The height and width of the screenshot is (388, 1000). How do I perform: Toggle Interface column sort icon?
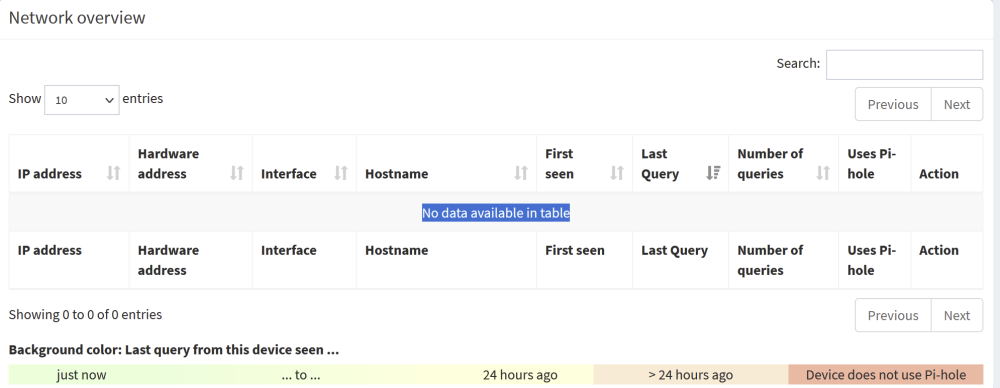point(341,173)
